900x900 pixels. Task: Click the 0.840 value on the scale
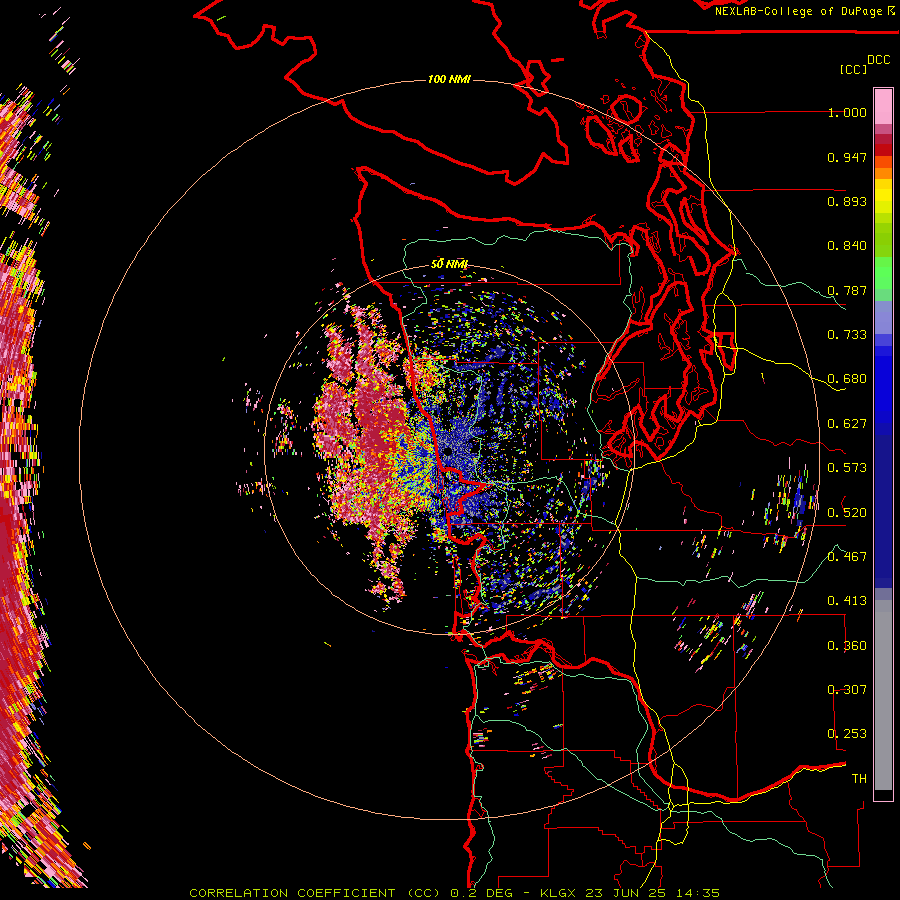point(847,246)
